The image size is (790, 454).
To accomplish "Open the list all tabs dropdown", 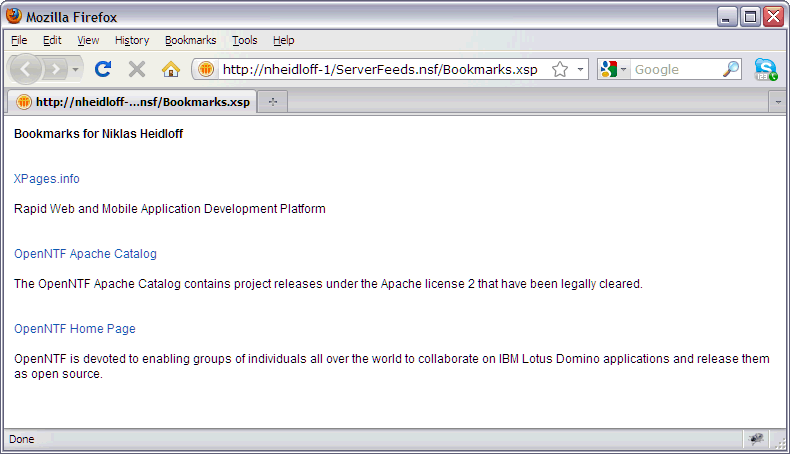I will 778,102.
